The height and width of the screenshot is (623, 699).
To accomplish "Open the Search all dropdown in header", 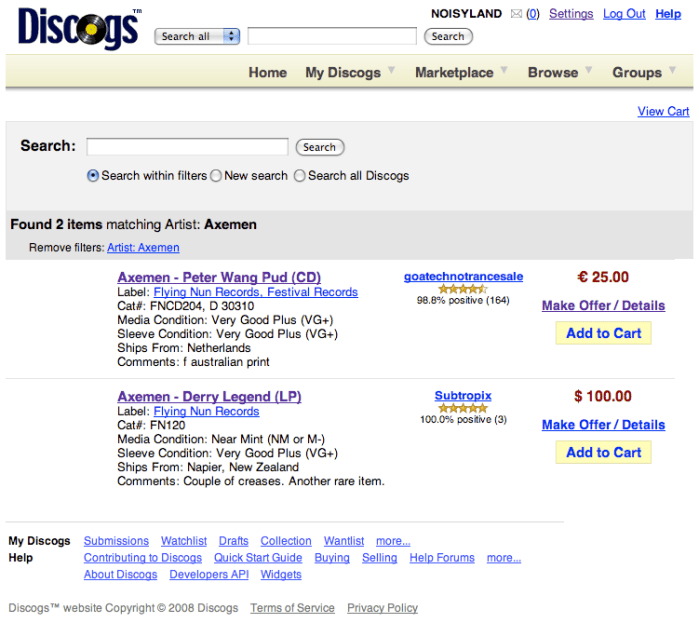I will 197,36.
